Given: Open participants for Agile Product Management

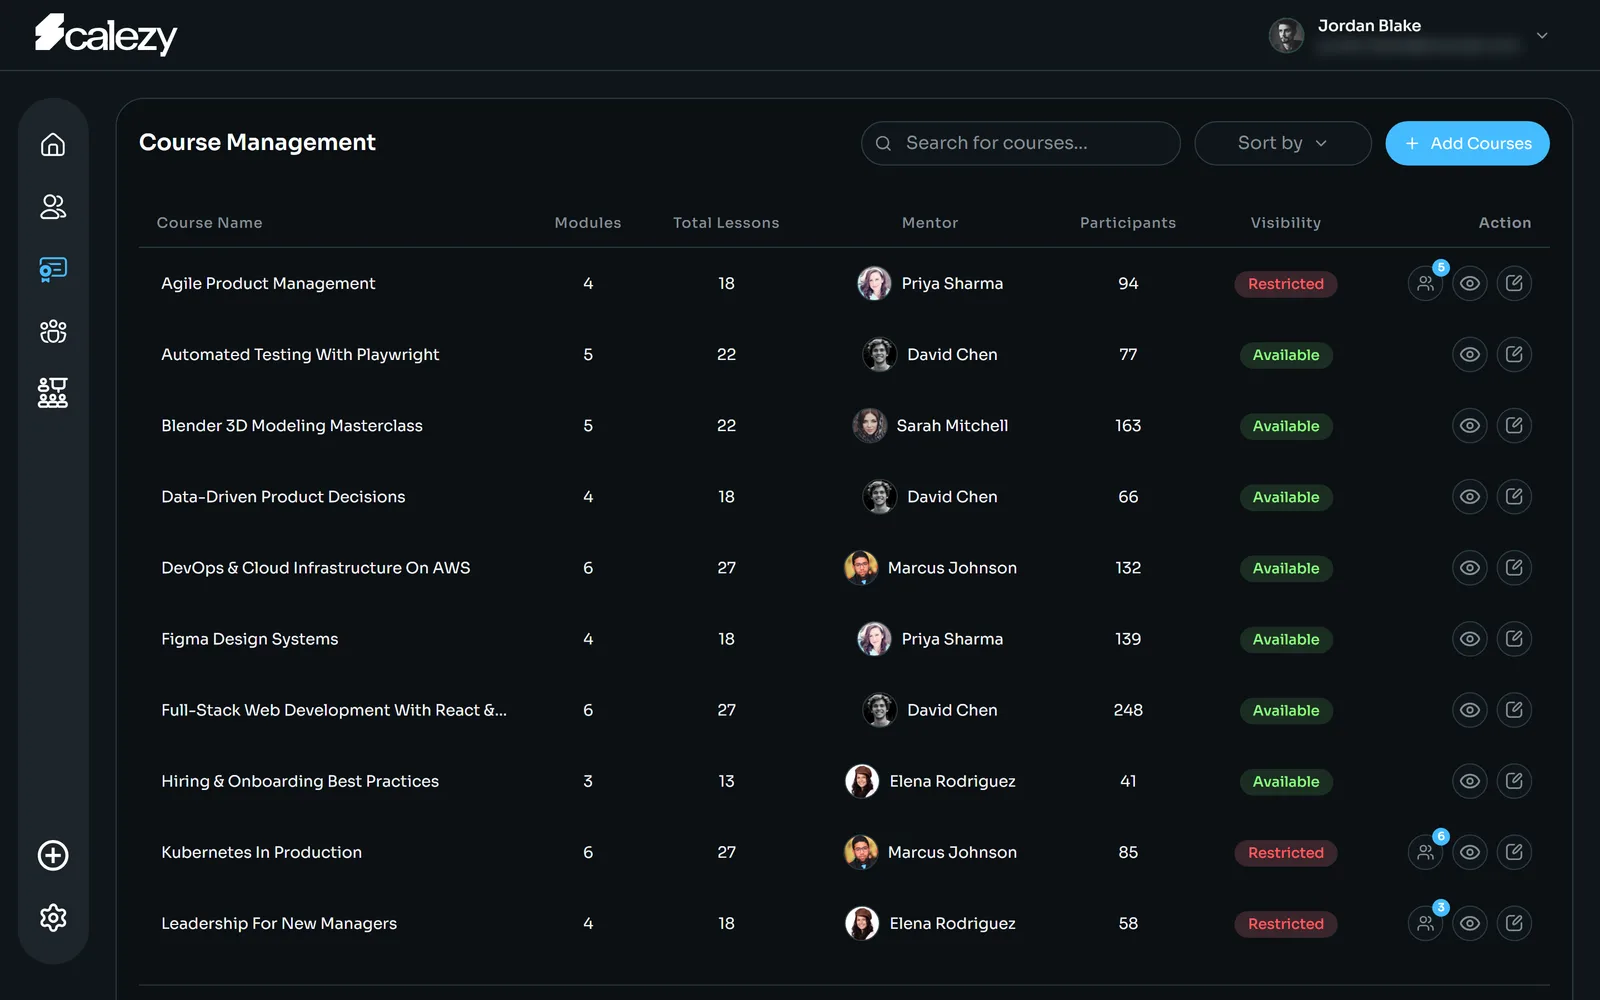Looking at the screenshot, I should (x=1426, y=284).
